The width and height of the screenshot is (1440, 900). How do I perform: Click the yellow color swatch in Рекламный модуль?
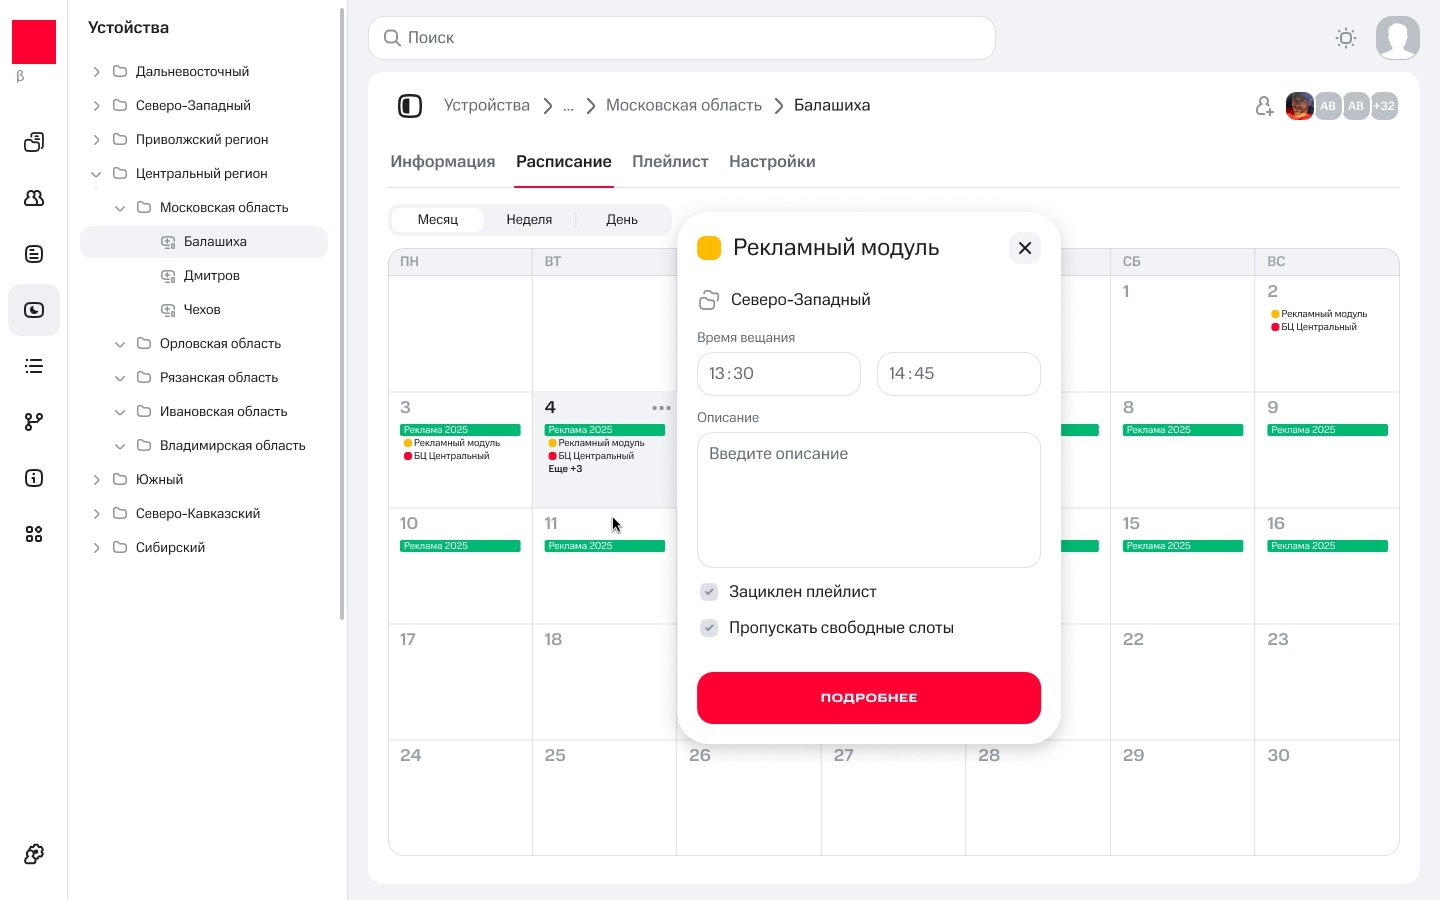point(709,248)
